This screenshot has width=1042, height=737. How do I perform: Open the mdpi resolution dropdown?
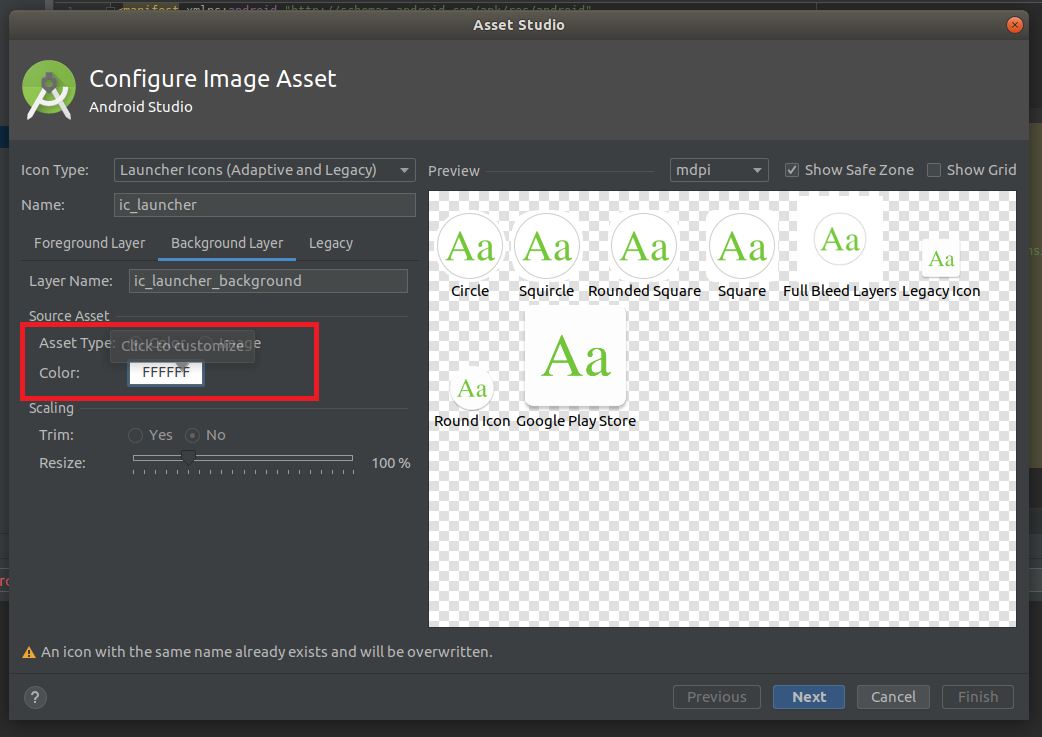click(x=718, y=169)
